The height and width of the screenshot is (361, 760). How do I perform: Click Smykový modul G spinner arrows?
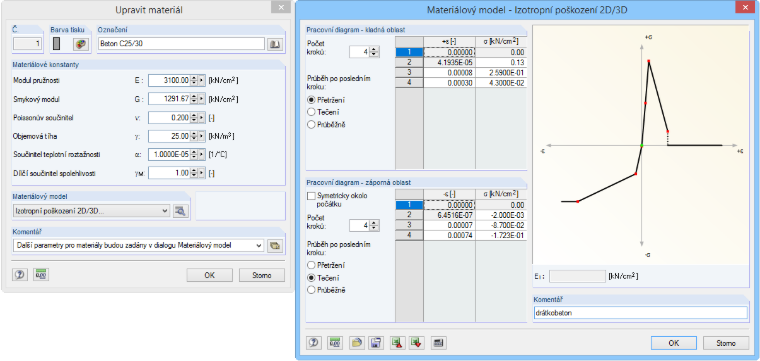coord(194,99)
